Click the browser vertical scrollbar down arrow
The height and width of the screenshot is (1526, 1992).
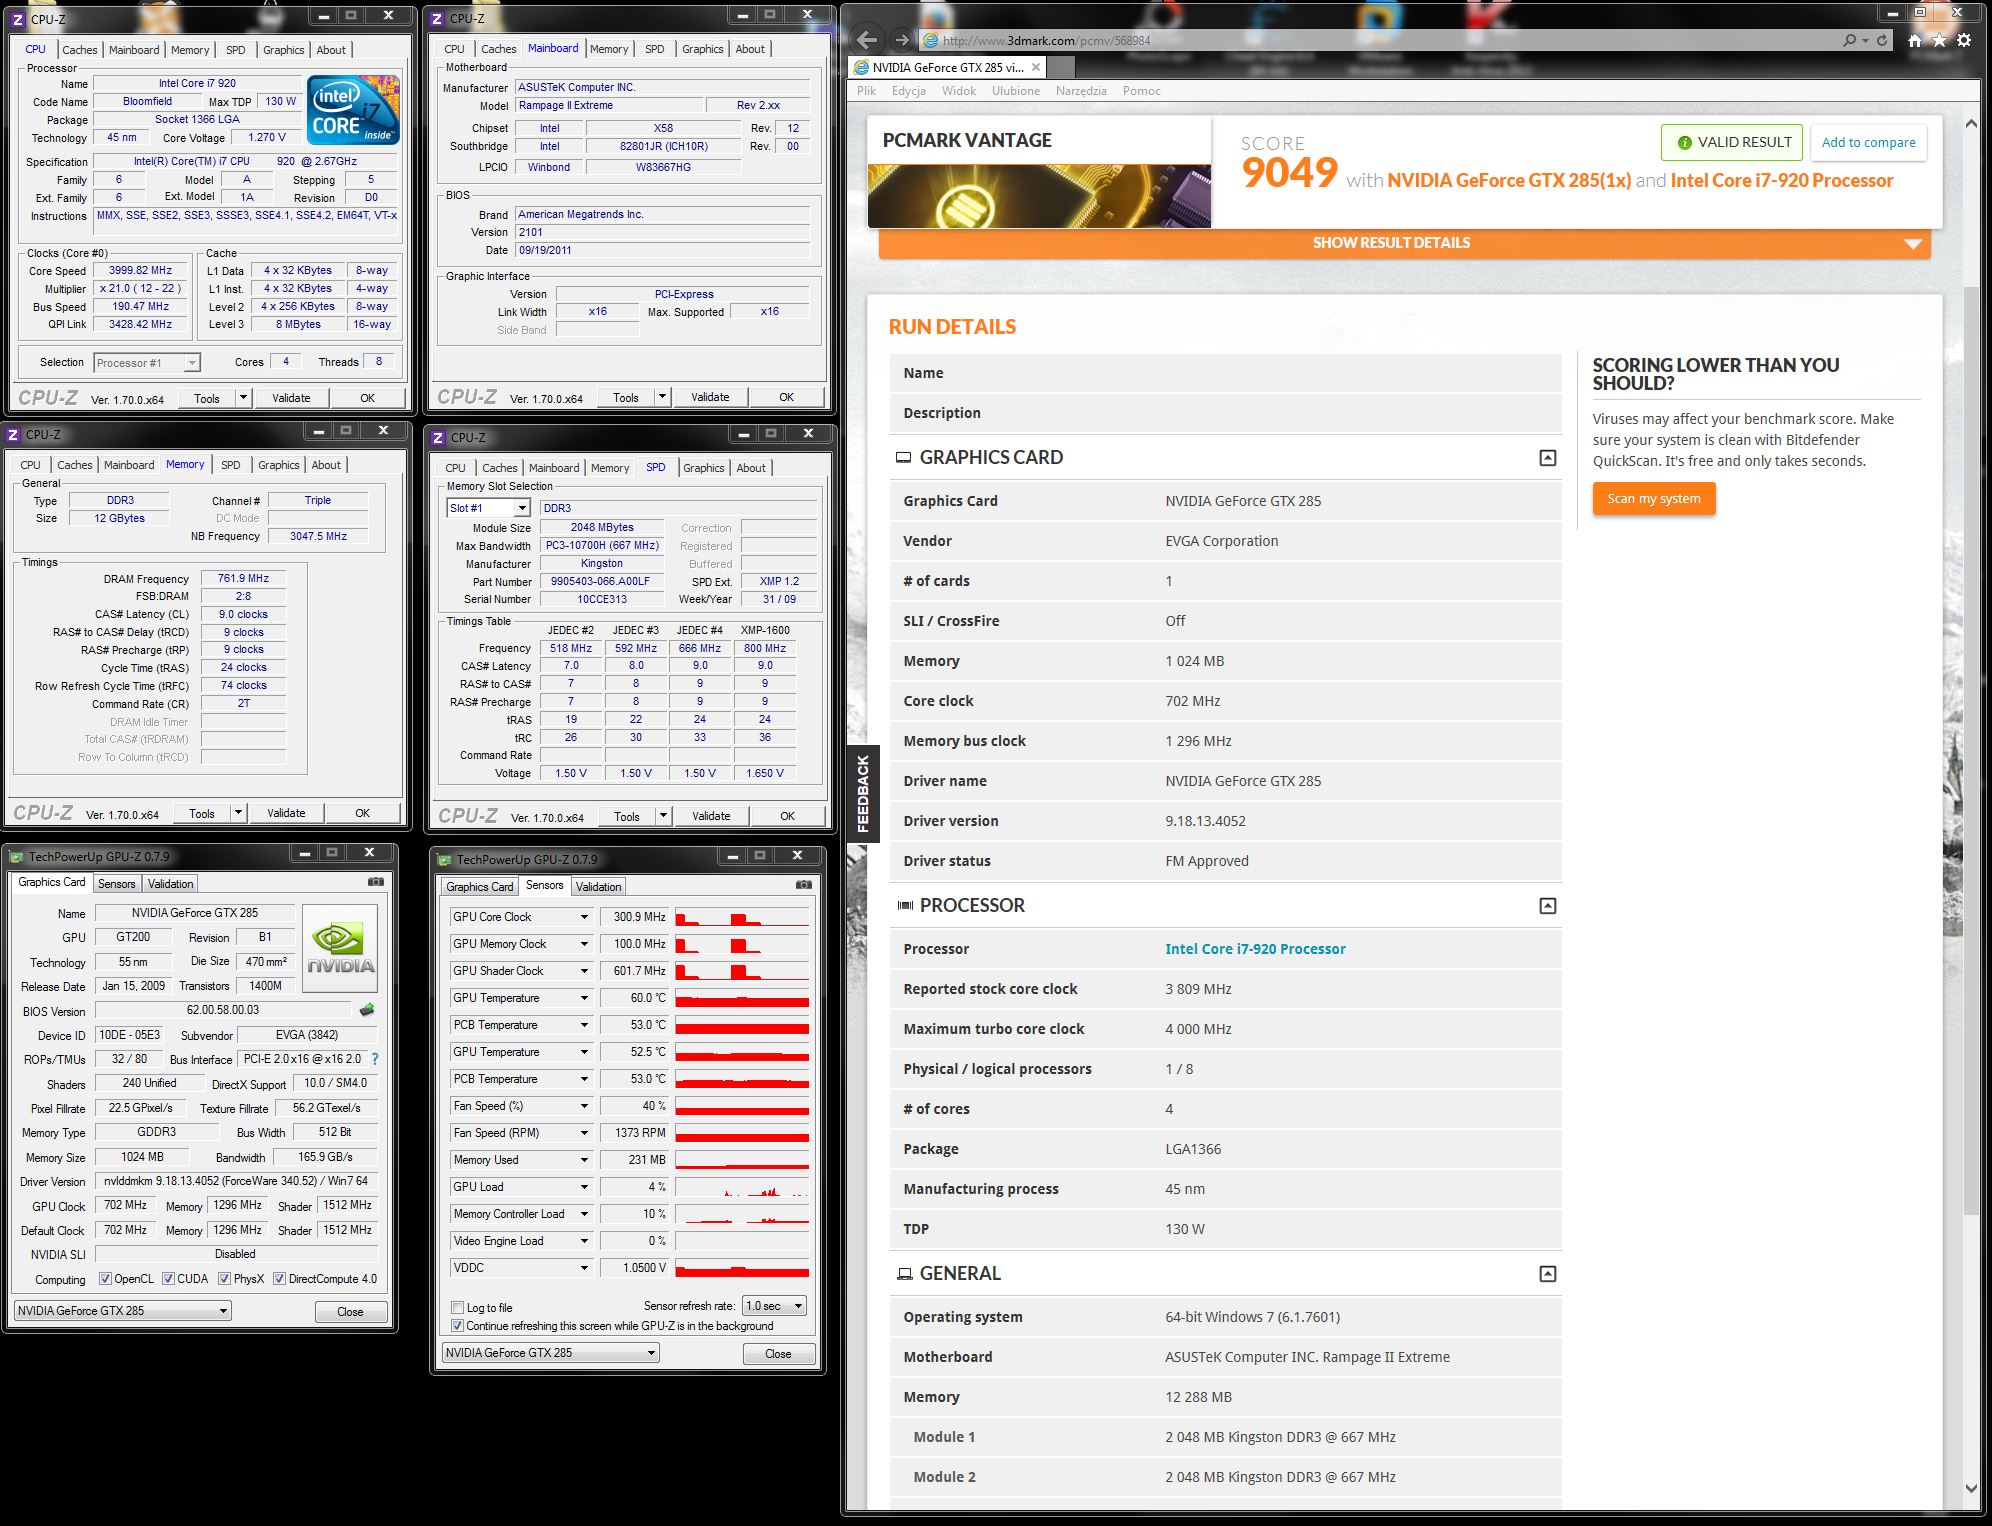(1971, 1488)
